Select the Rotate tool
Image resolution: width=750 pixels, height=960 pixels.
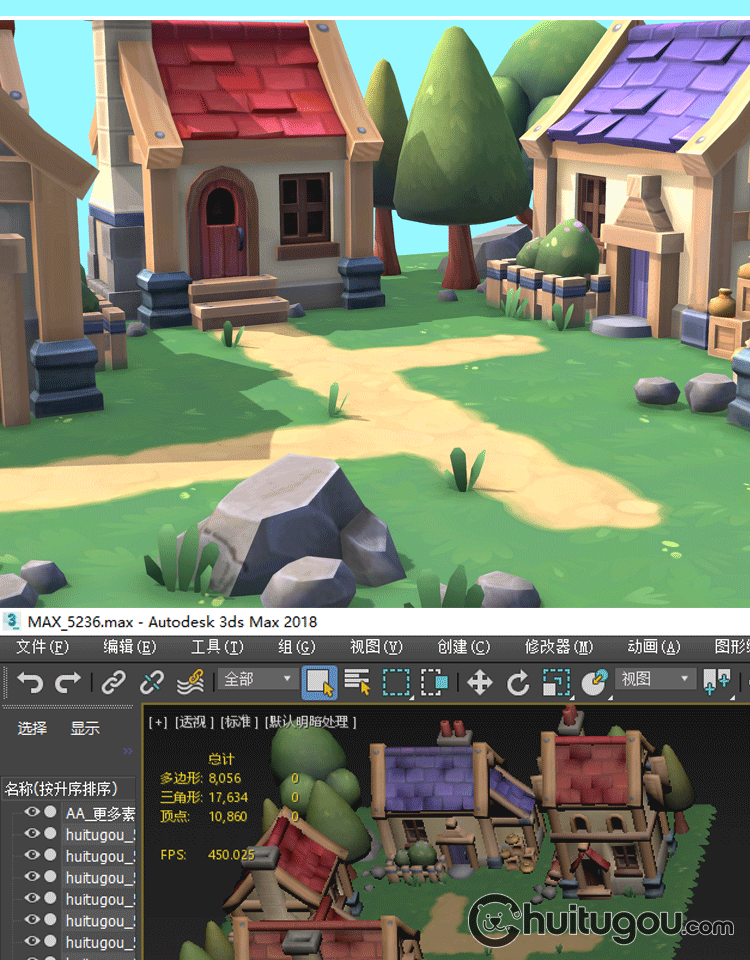[x=518, y=683]
